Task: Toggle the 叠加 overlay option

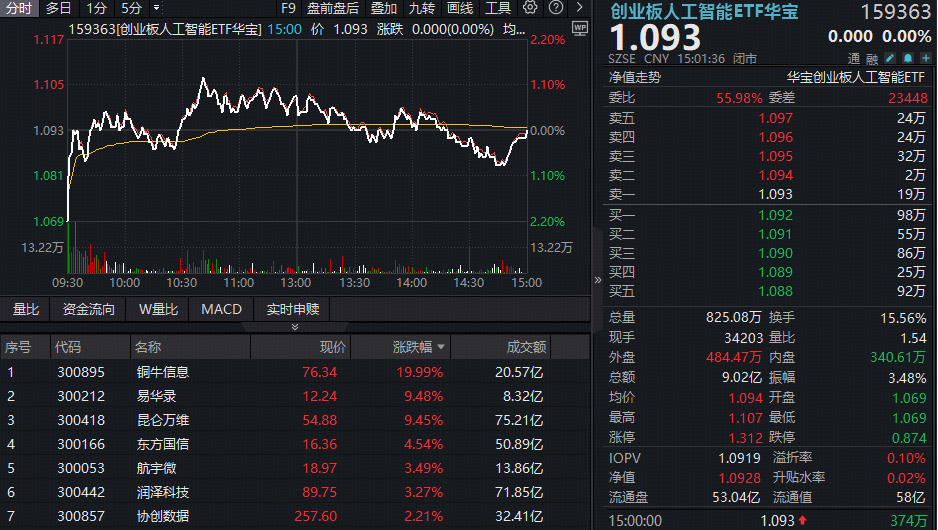Action: [383, 8]
